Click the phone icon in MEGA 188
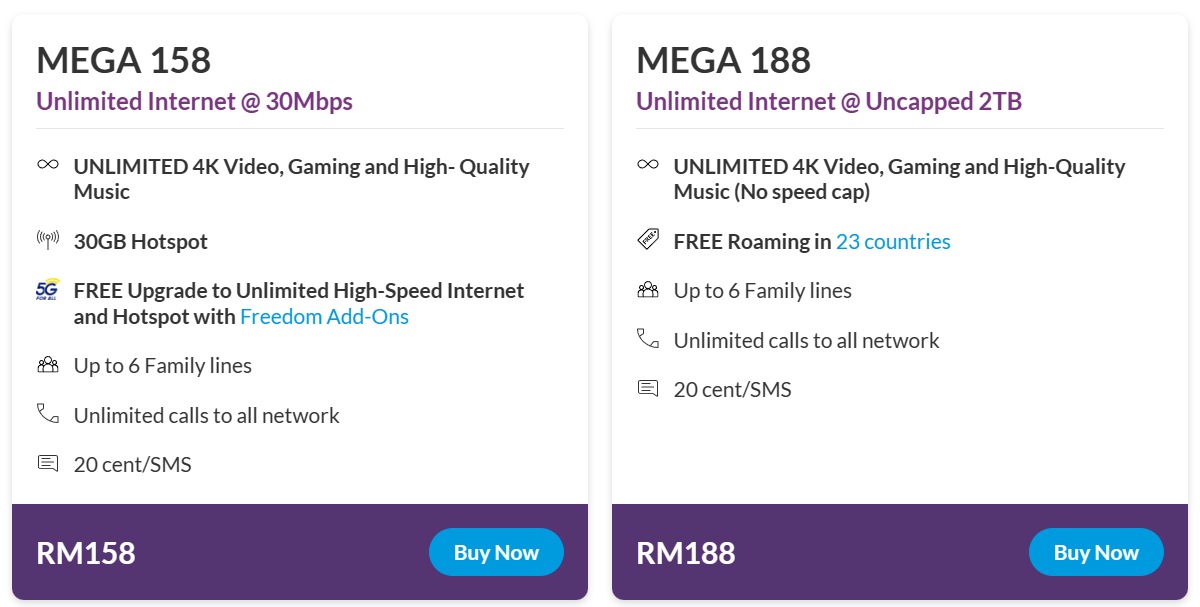 648,339
